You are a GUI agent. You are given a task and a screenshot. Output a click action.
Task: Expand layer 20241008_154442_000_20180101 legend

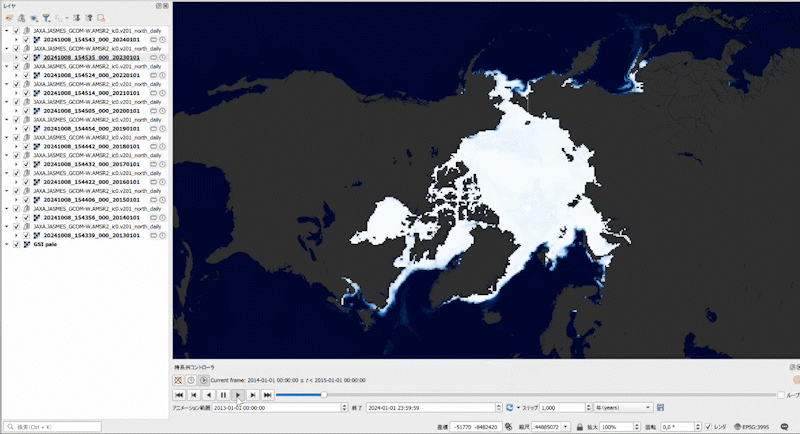pyautogui.click(x=16, y=146)
